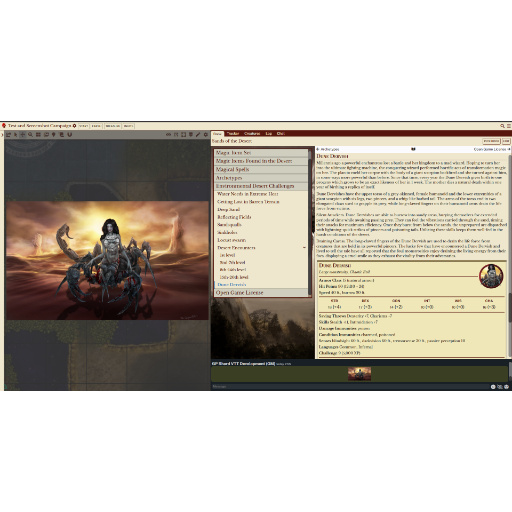Collapse the Desert Encounters tree arrow
This screenshot has height=512, width=512.
(x=304, y=248)
